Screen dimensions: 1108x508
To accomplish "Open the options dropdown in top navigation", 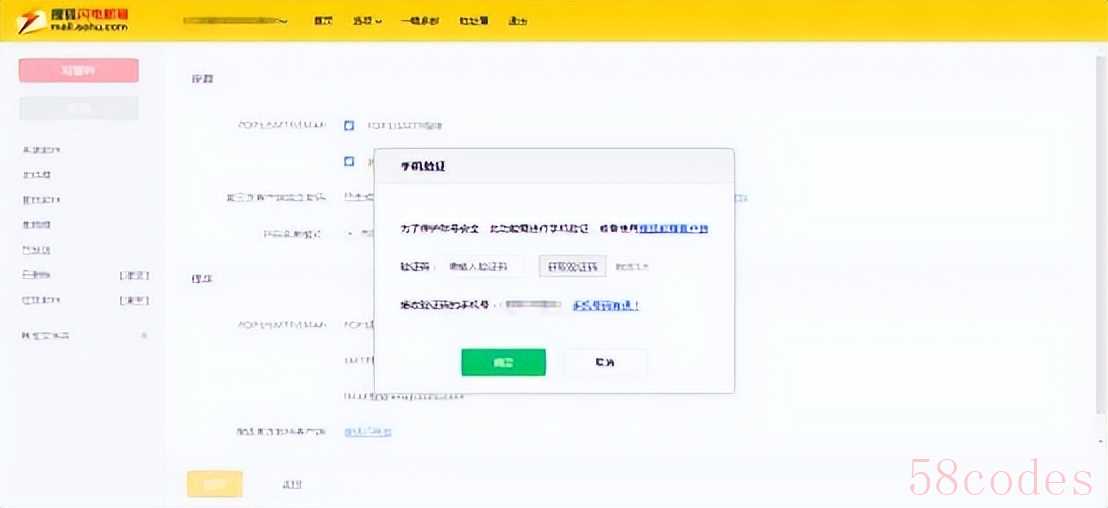I will tap(367, 21).
